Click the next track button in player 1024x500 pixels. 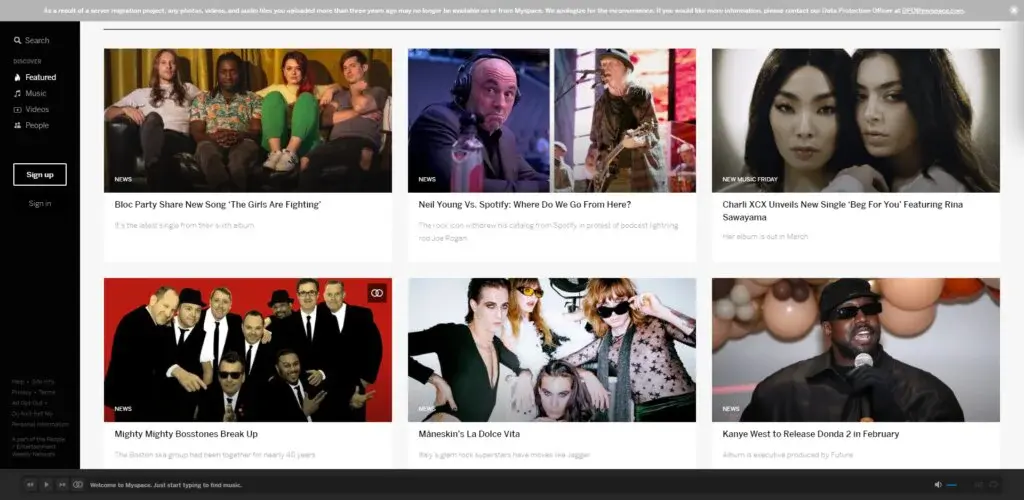(x=62, y=484)
